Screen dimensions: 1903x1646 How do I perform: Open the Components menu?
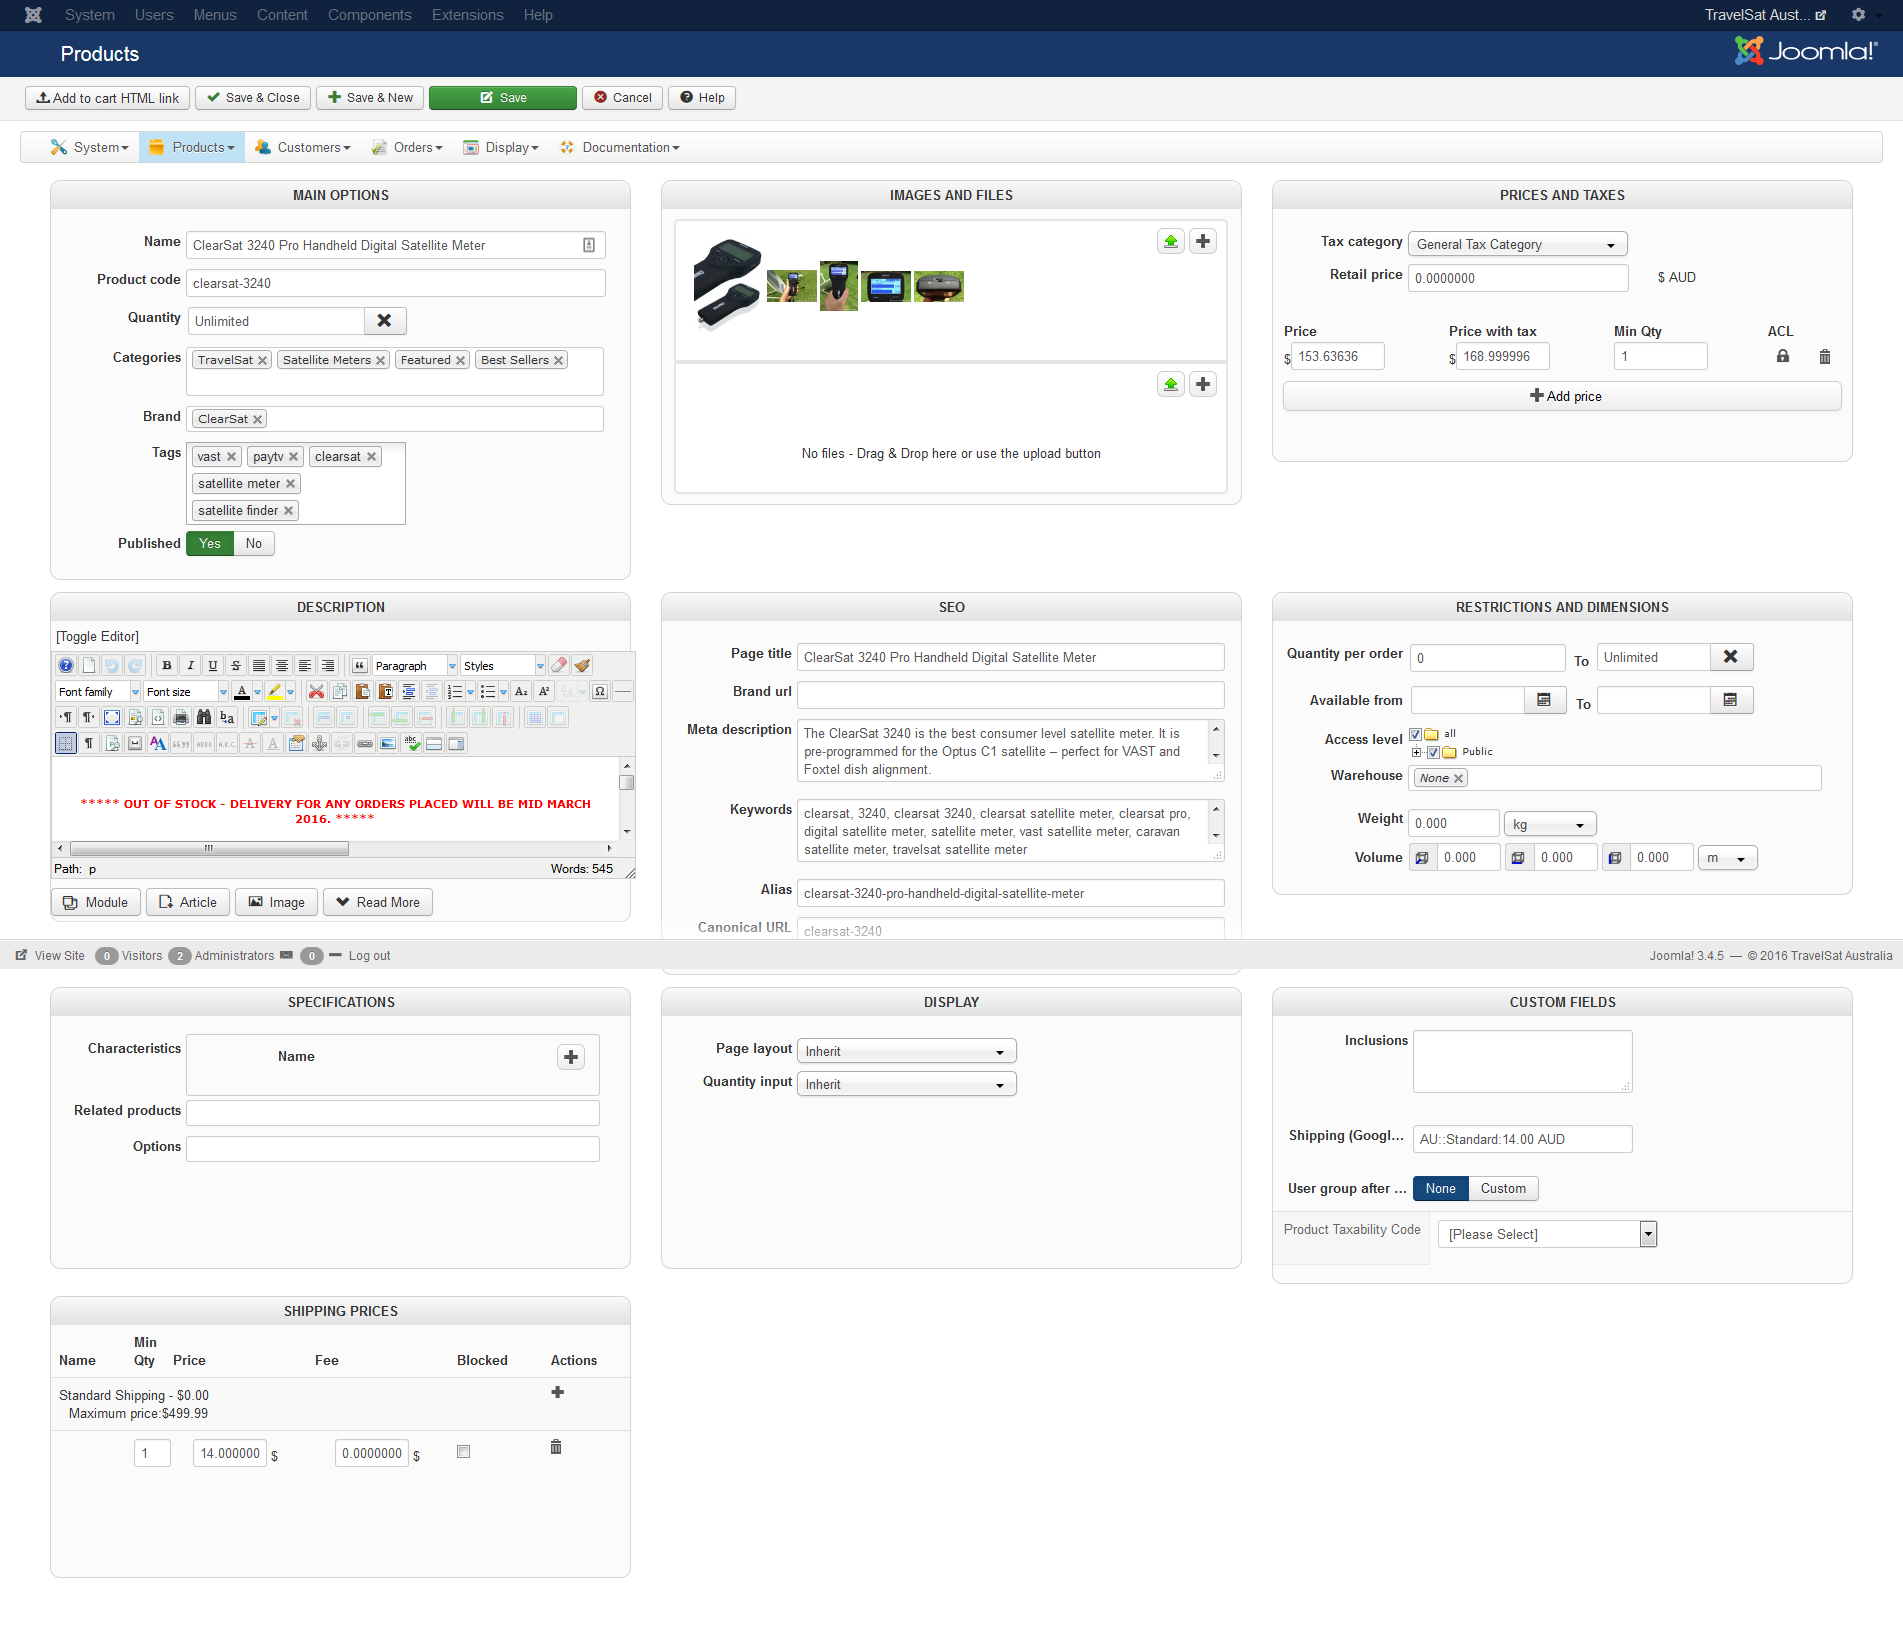[370, 15]
